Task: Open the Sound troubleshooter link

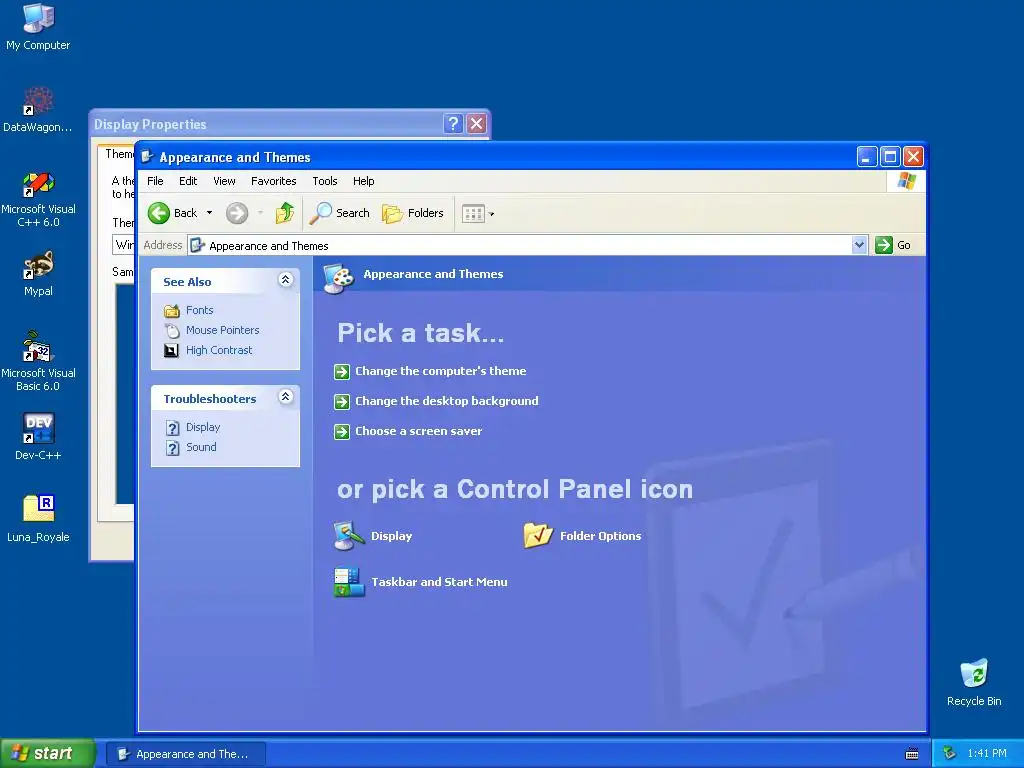Action: (x=201, y=447)
